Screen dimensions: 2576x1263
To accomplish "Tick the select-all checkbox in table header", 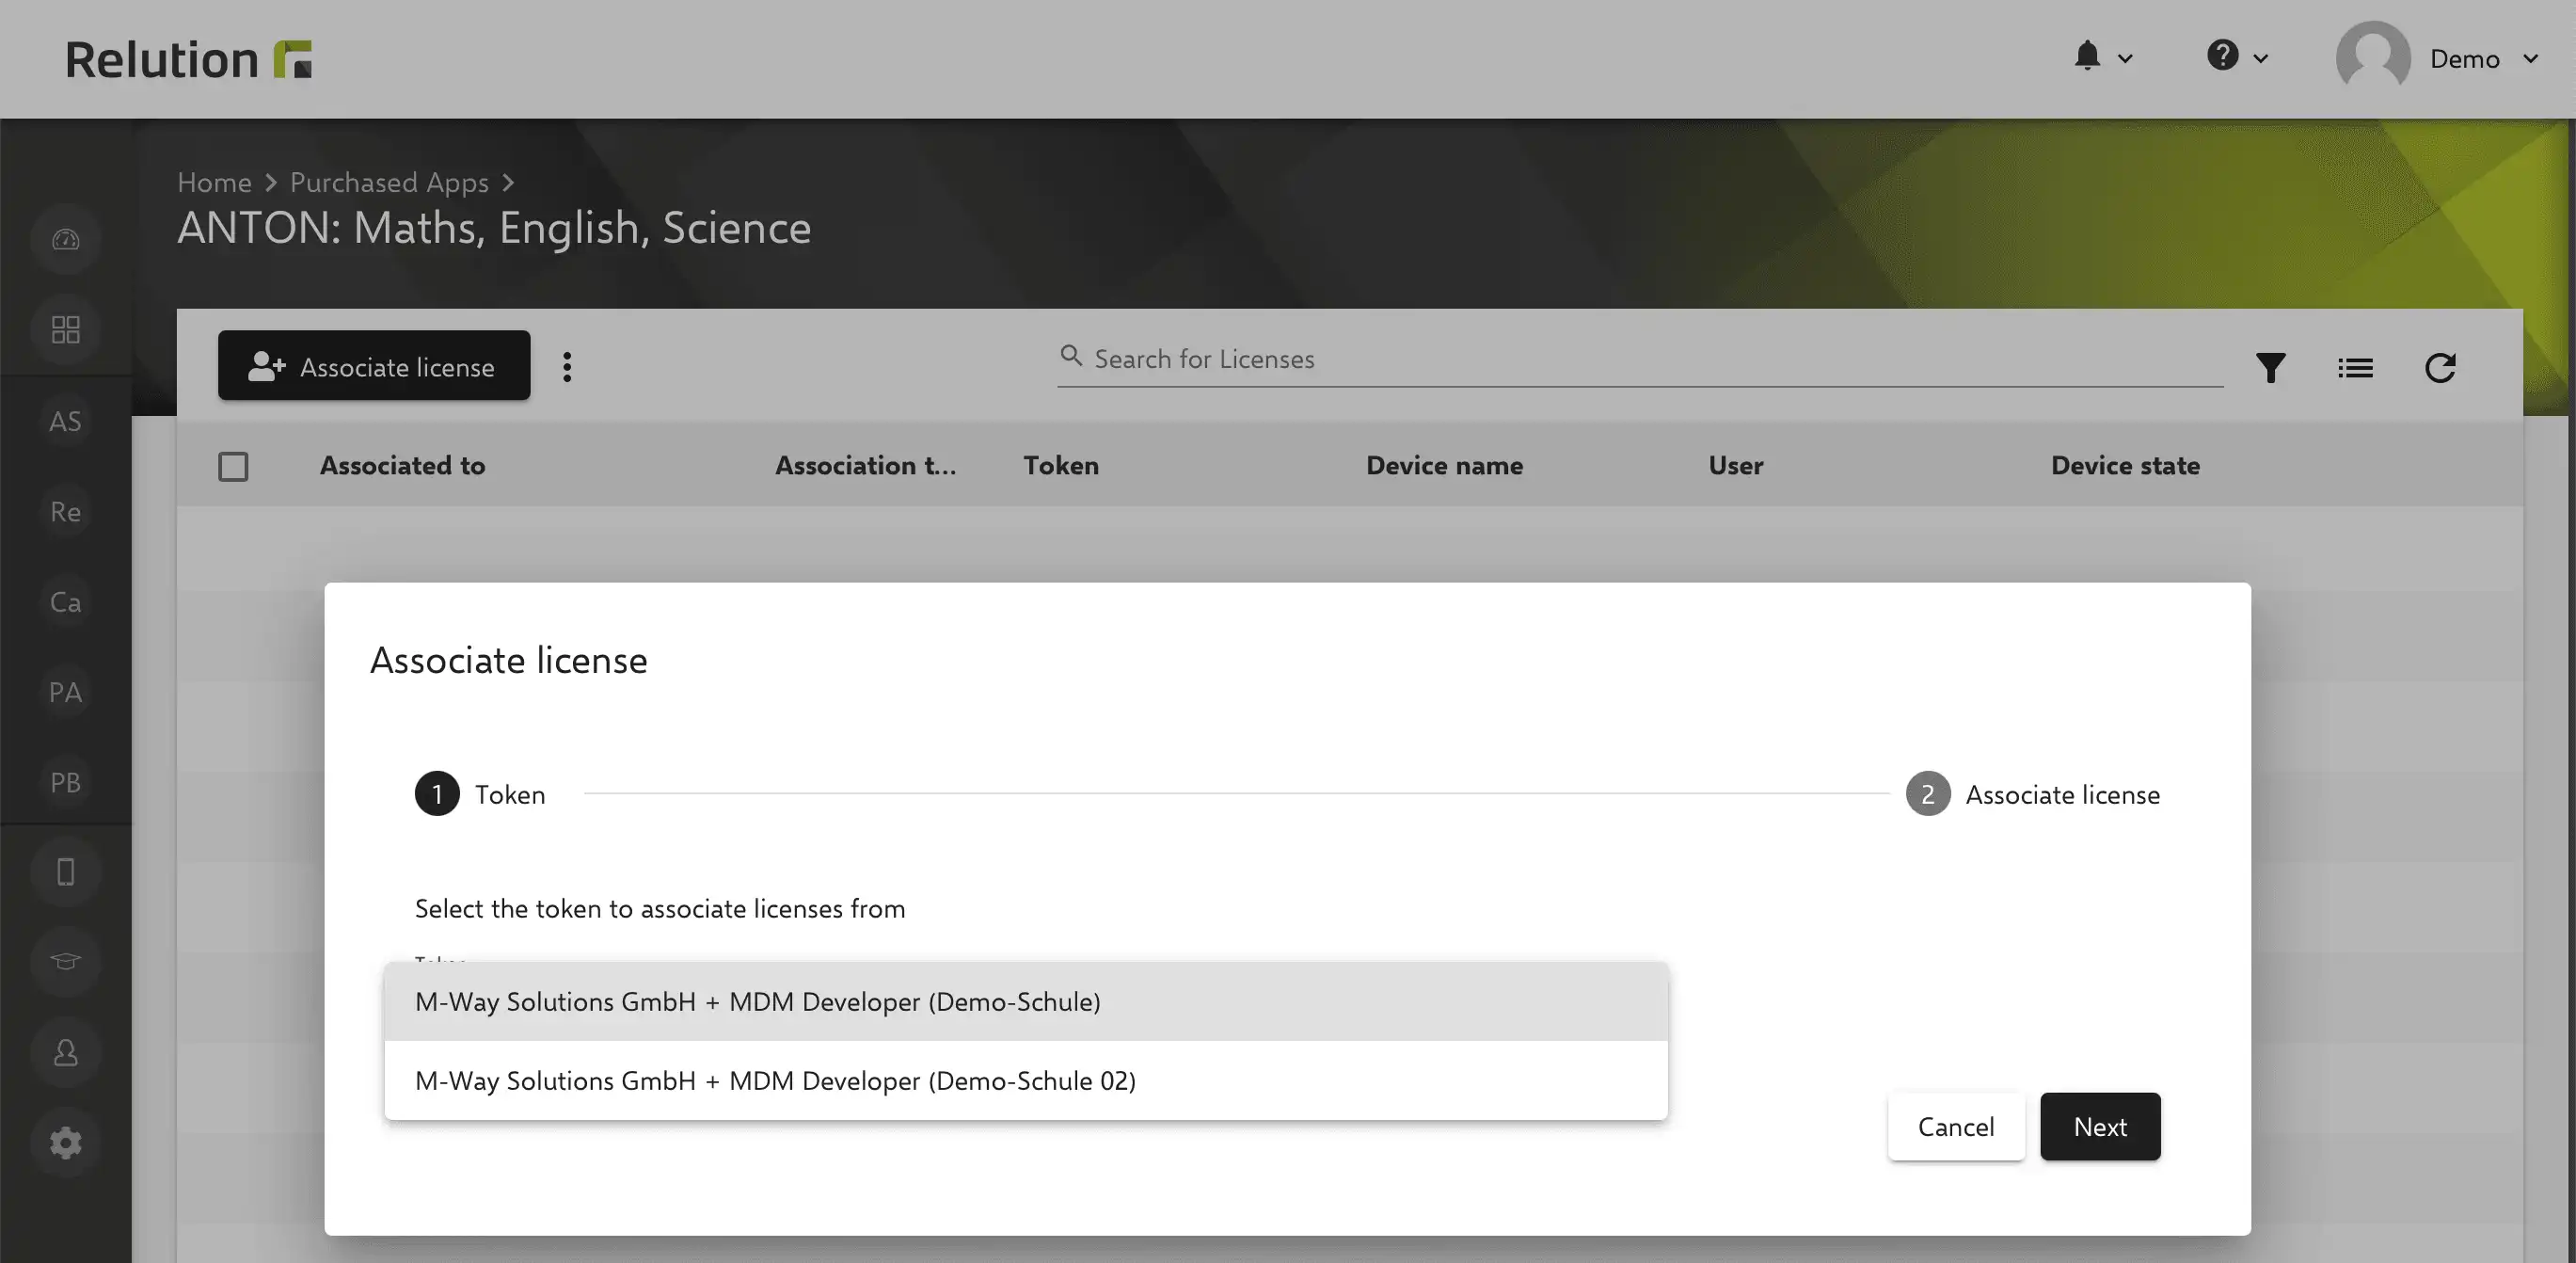I will click(233, 466).
